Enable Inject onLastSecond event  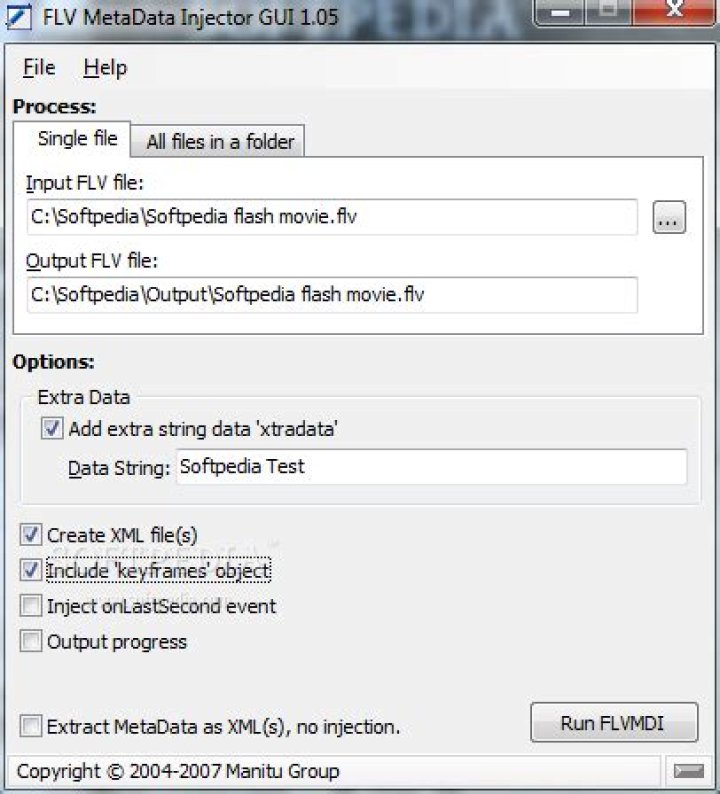click(31, 606)
